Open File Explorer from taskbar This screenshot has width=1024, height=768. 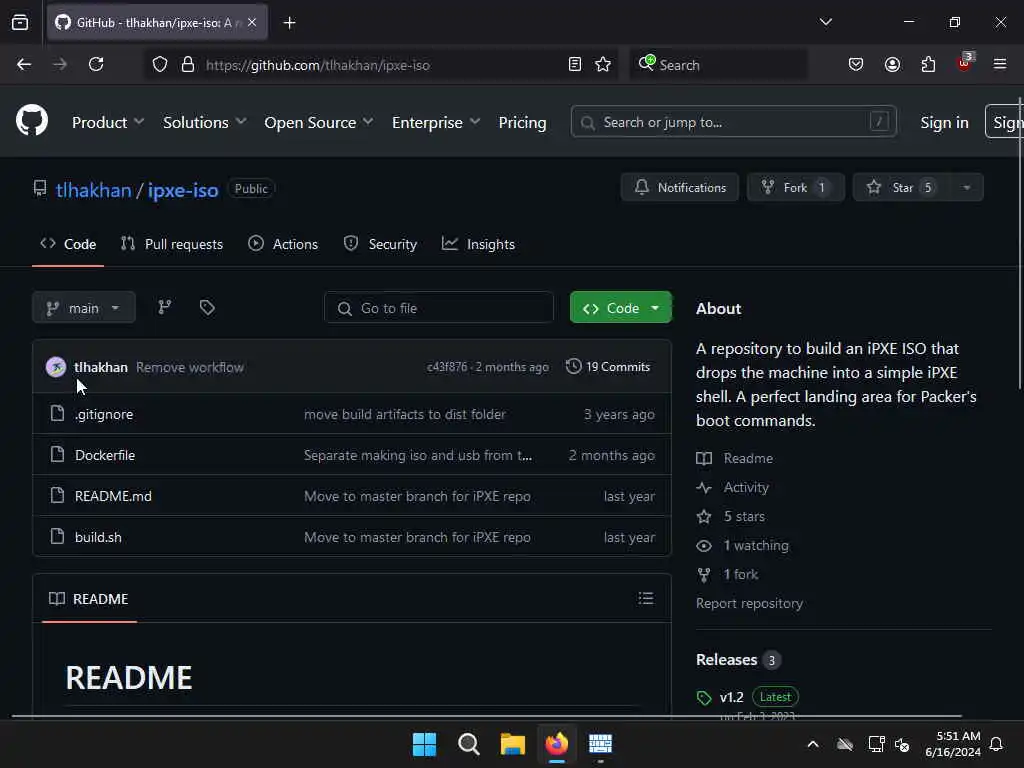pos(513,744)
